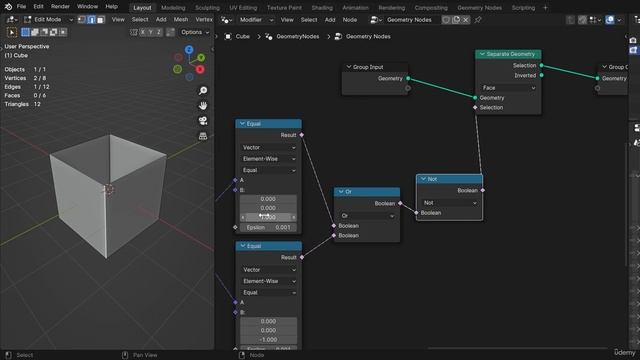This screenshot has width=640, height=360.
Task: Open the File menu
Action: click(x=21, y=7)
